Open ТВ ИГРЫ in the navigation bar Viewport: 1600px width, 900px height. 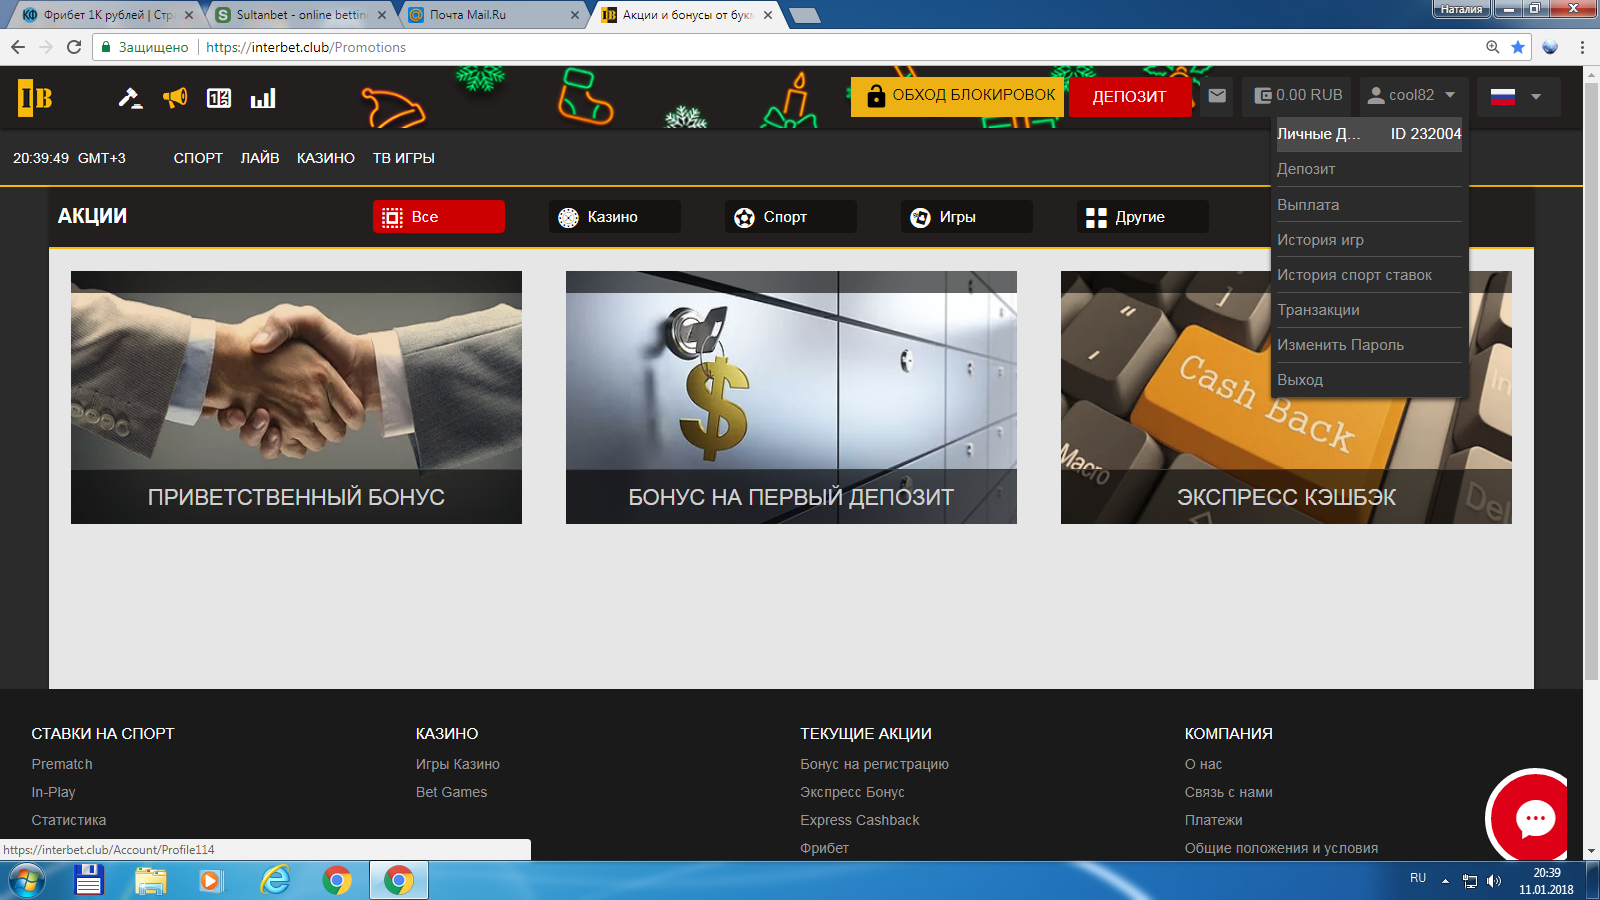tap(404, 158)
